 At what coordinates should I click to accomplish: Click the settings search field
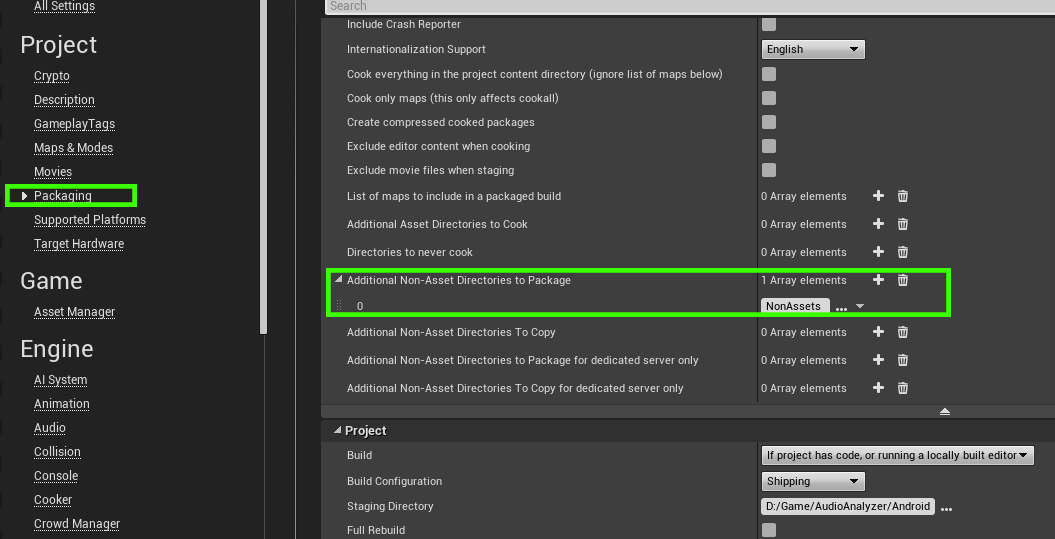click(x=690, y=6)
